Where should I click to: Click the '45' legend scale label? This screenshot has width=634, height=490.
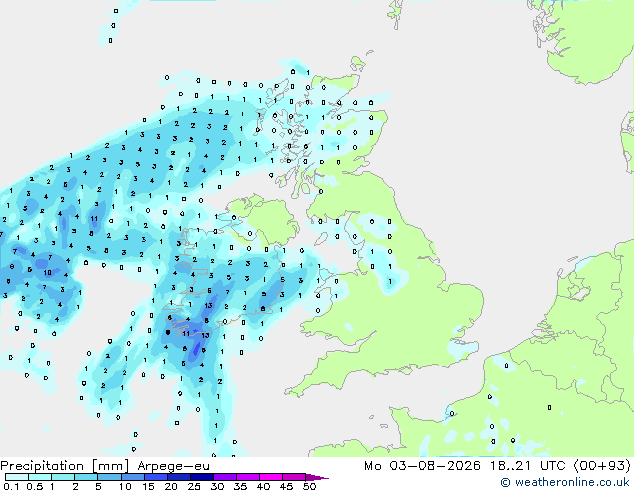click(x=286, y=486)
